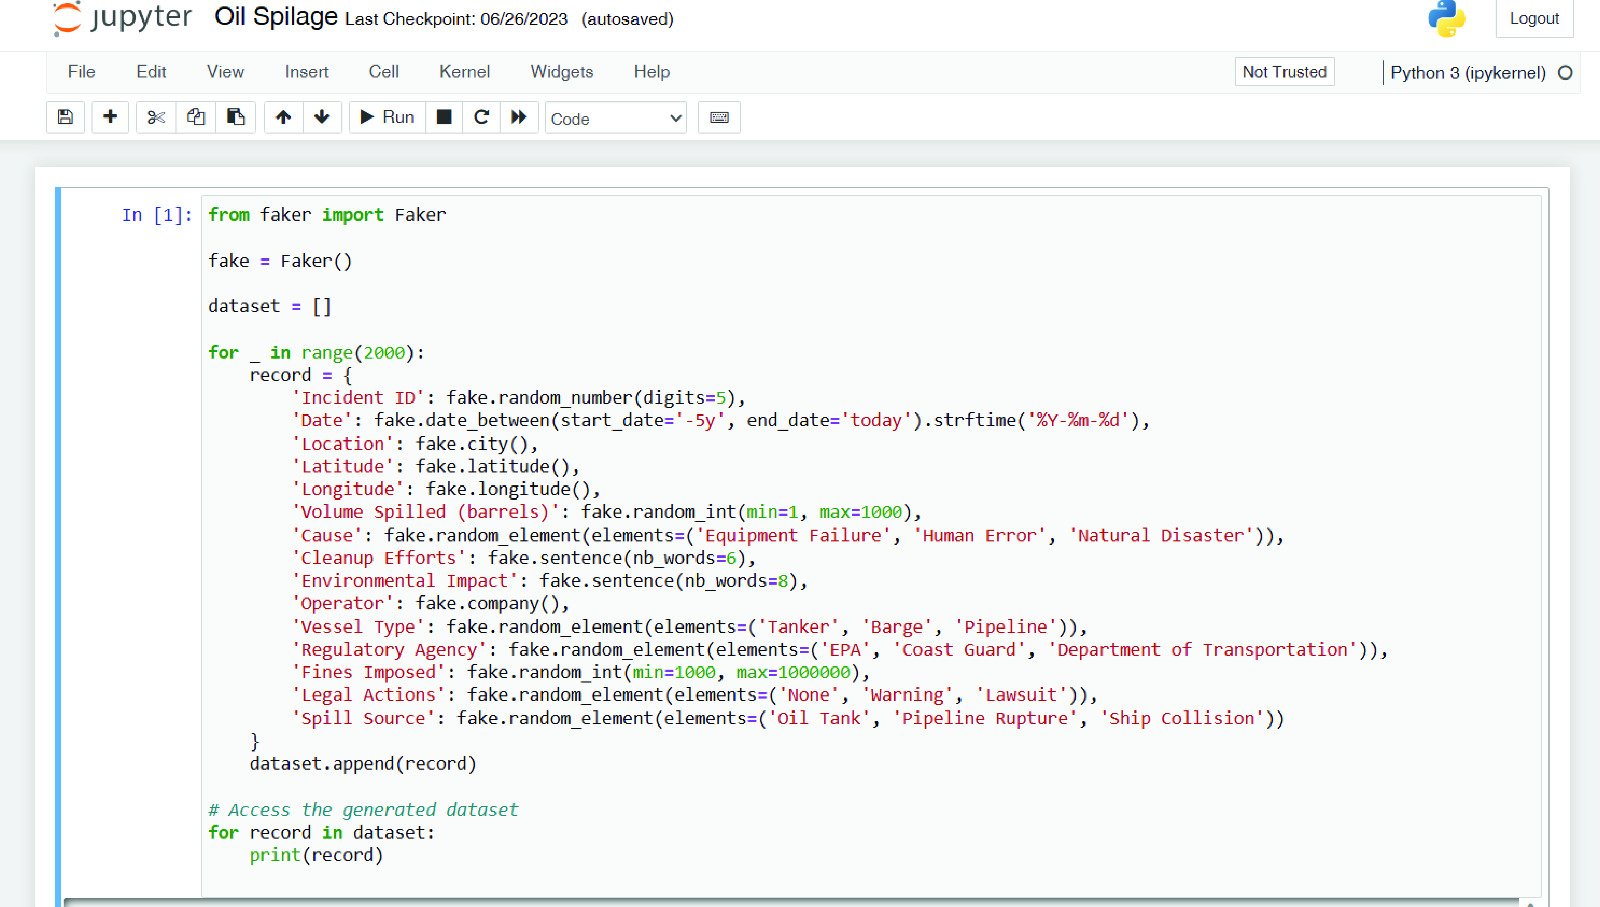This screenshot has width=1600, height=907.
Task: Move selected cell down
Action: click(x=322, y=117)
